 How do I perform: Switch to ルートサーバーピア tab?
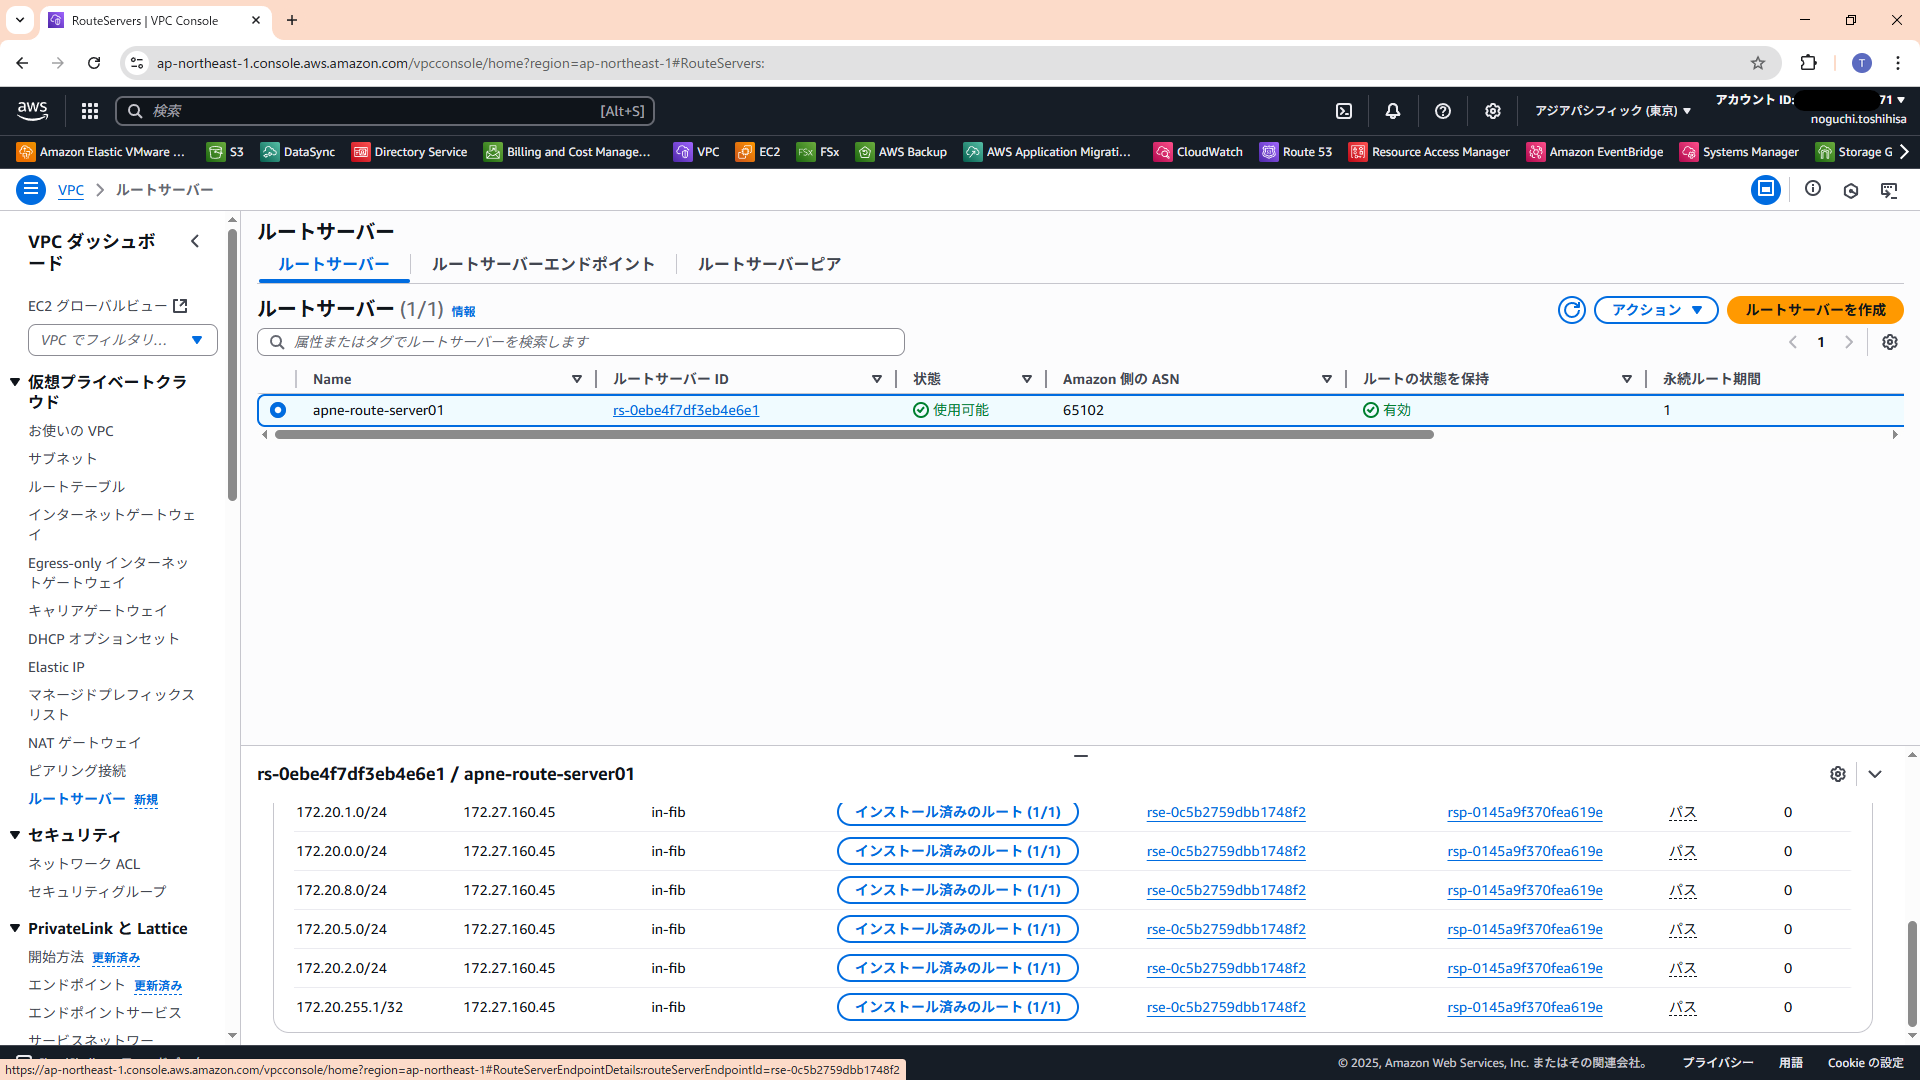click(x=769, y=264)
